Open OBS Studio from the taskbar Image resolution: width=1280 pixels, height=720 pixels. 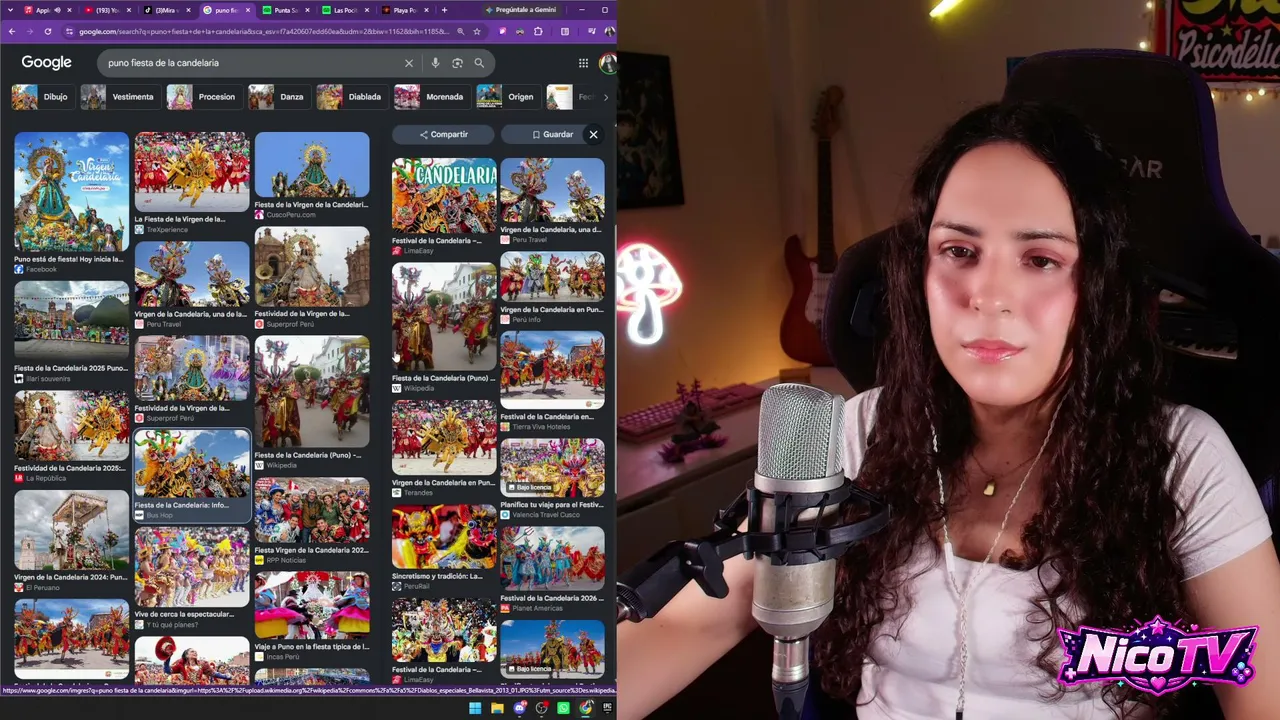(x=542, y=708)
